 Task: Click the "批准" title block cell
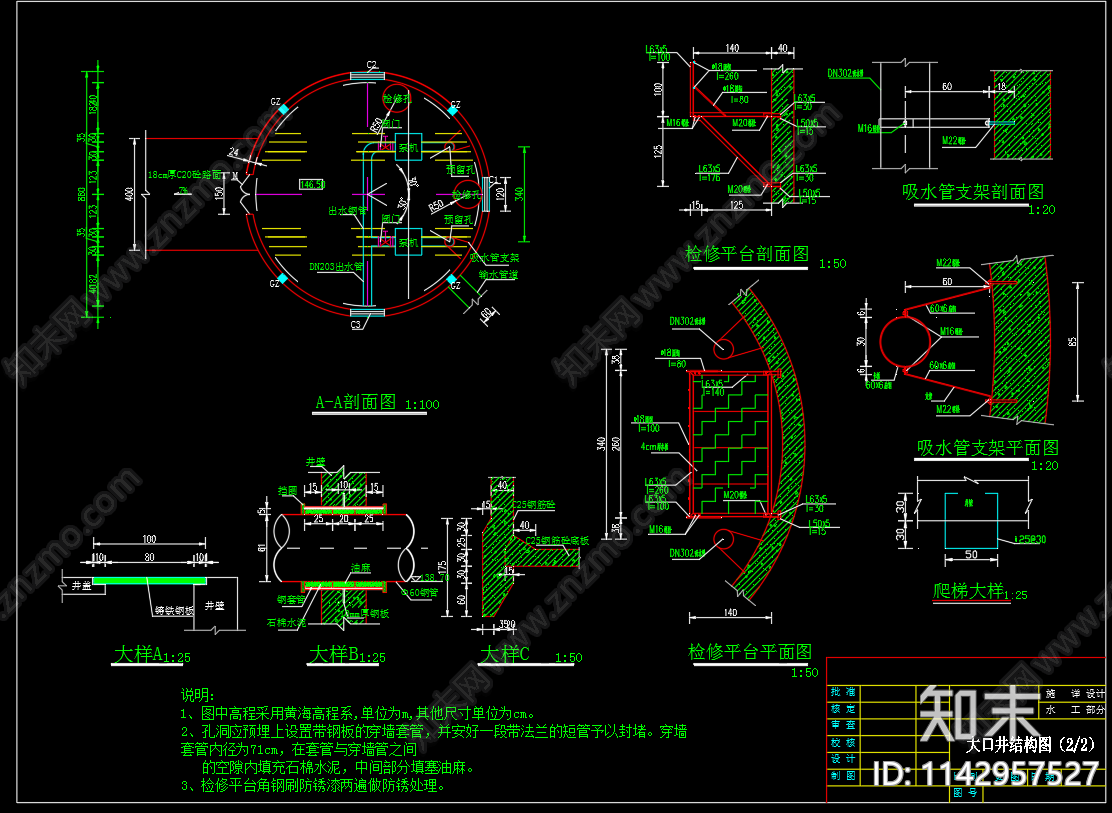click(843, 692)
